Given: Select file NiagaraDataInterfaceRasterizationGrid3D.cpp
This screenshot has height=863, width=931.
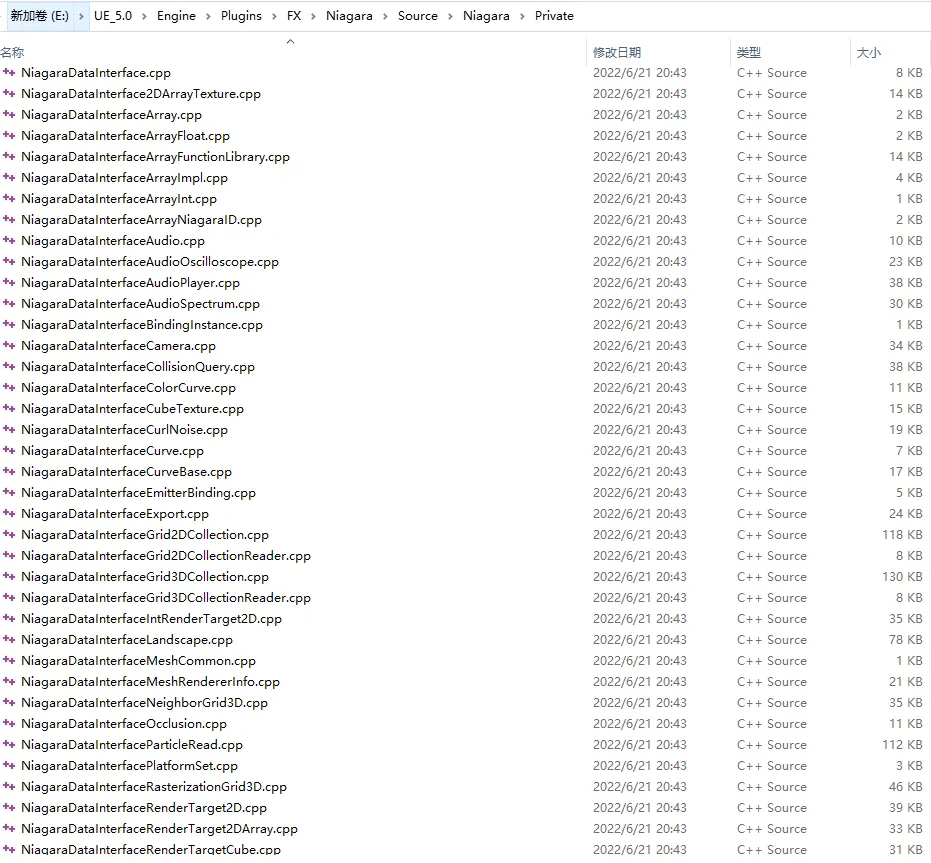Looking at the screenshot, I should [154, 786].
